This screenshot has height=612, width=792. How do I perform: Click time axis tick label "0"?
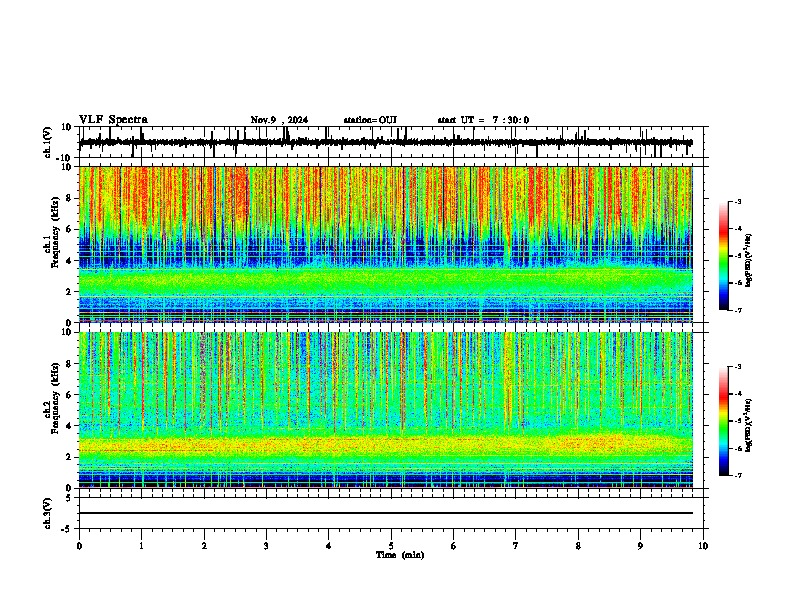pyautogui.click(x=79, y=546)
